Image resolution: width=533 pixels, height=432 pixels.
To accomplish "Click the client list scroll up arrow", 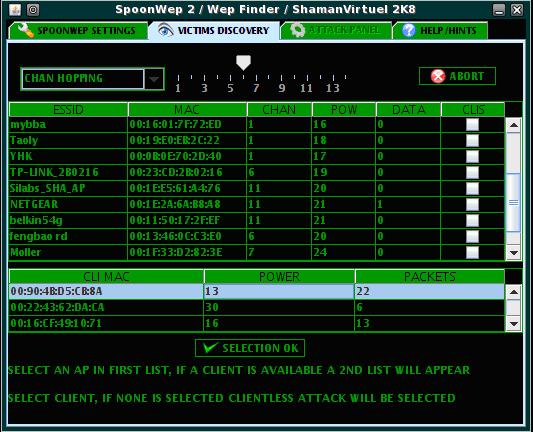I will click(x=514, y=292).
